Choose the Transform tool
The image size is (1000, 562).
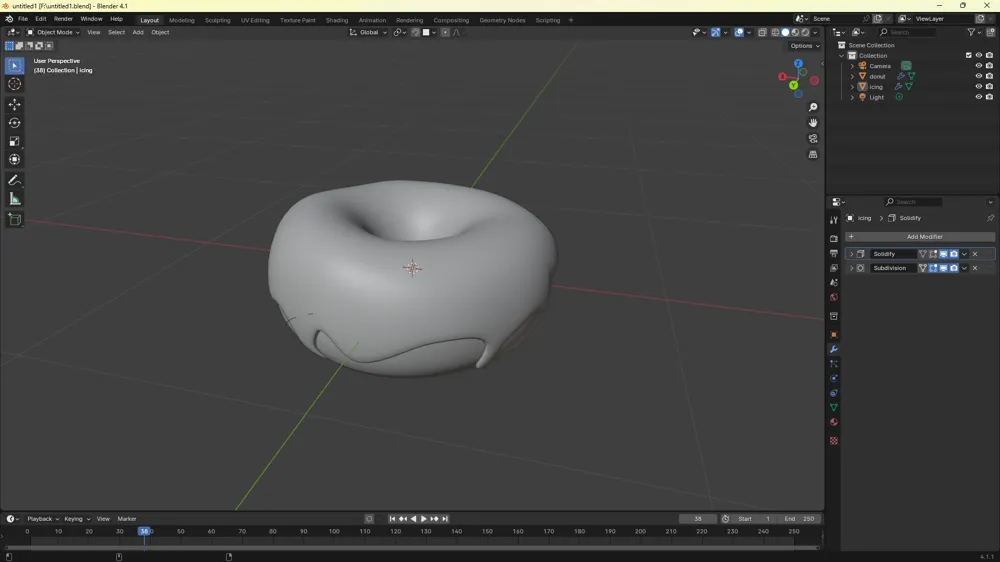click(x=15, y=159)
